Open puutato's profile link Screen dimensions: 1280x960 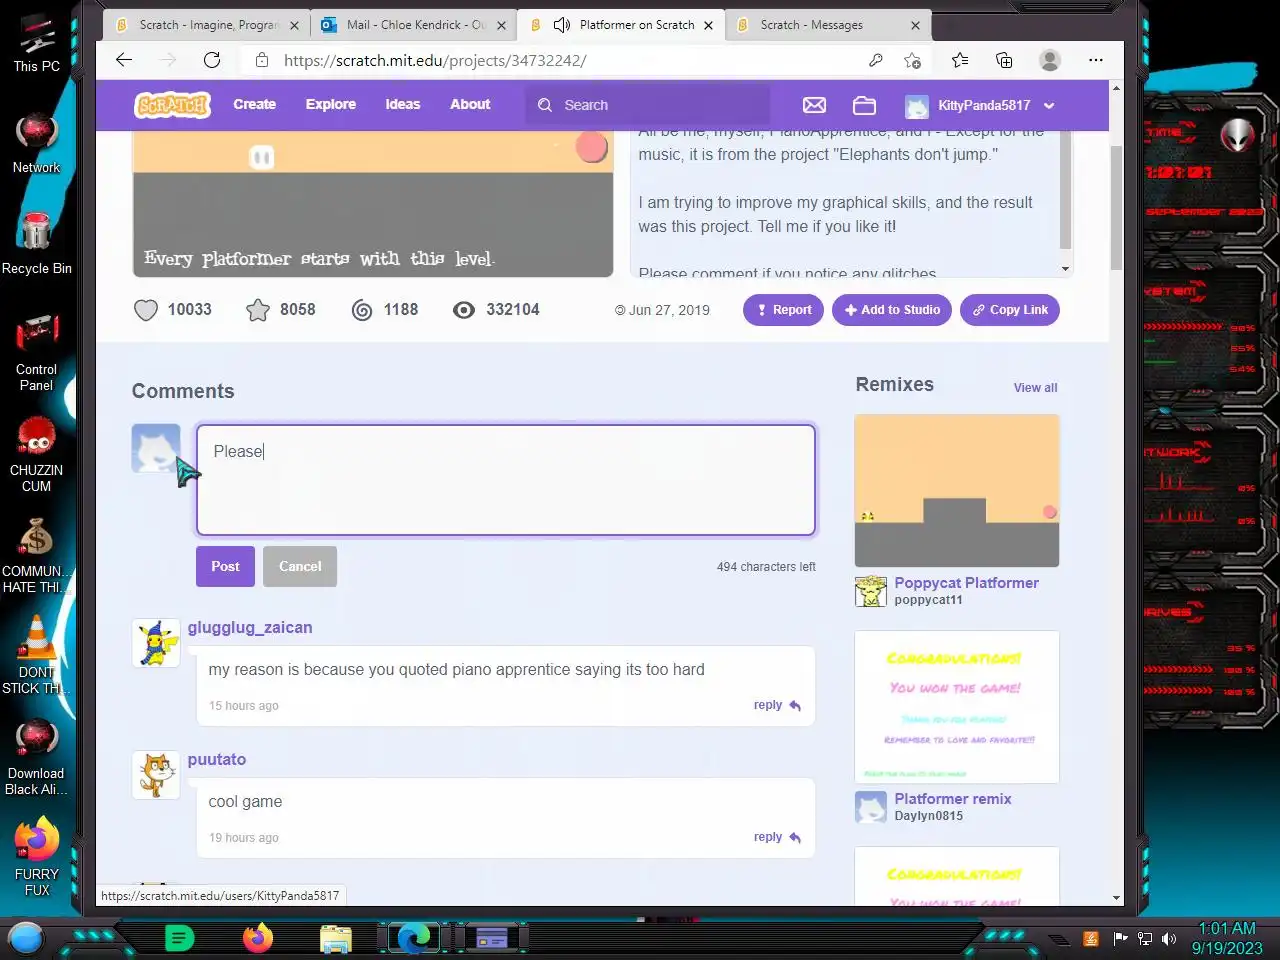(x=217, y=759)
